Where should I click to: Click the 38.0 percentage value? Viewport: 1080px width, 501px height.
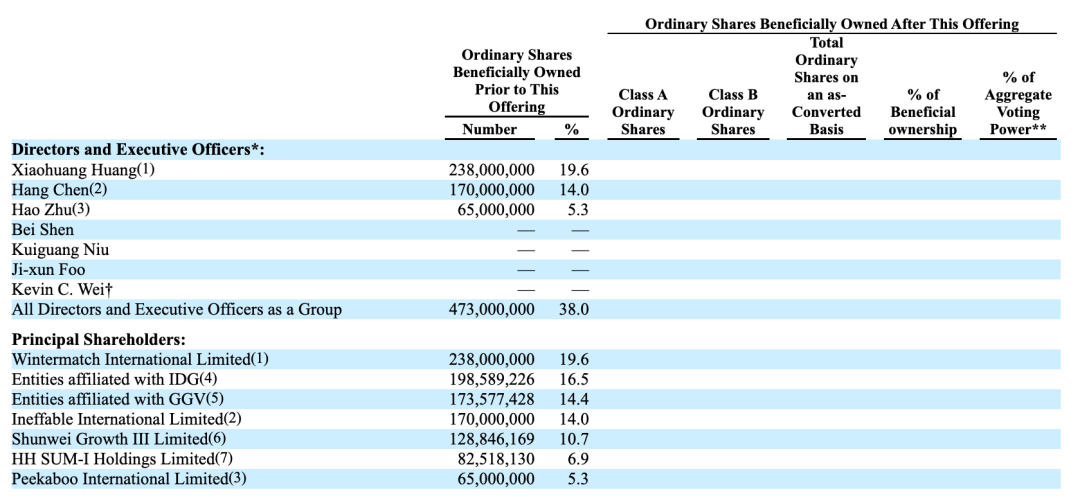coord(574,309)
